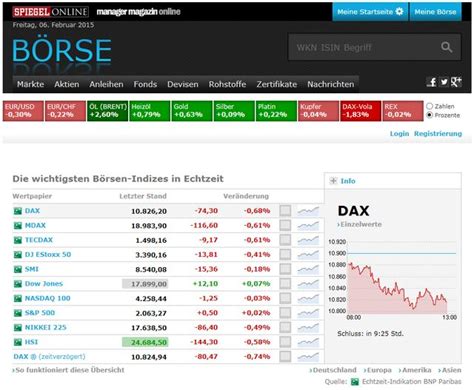Click the Spiegel Online logo

click(x=51, y=12)
